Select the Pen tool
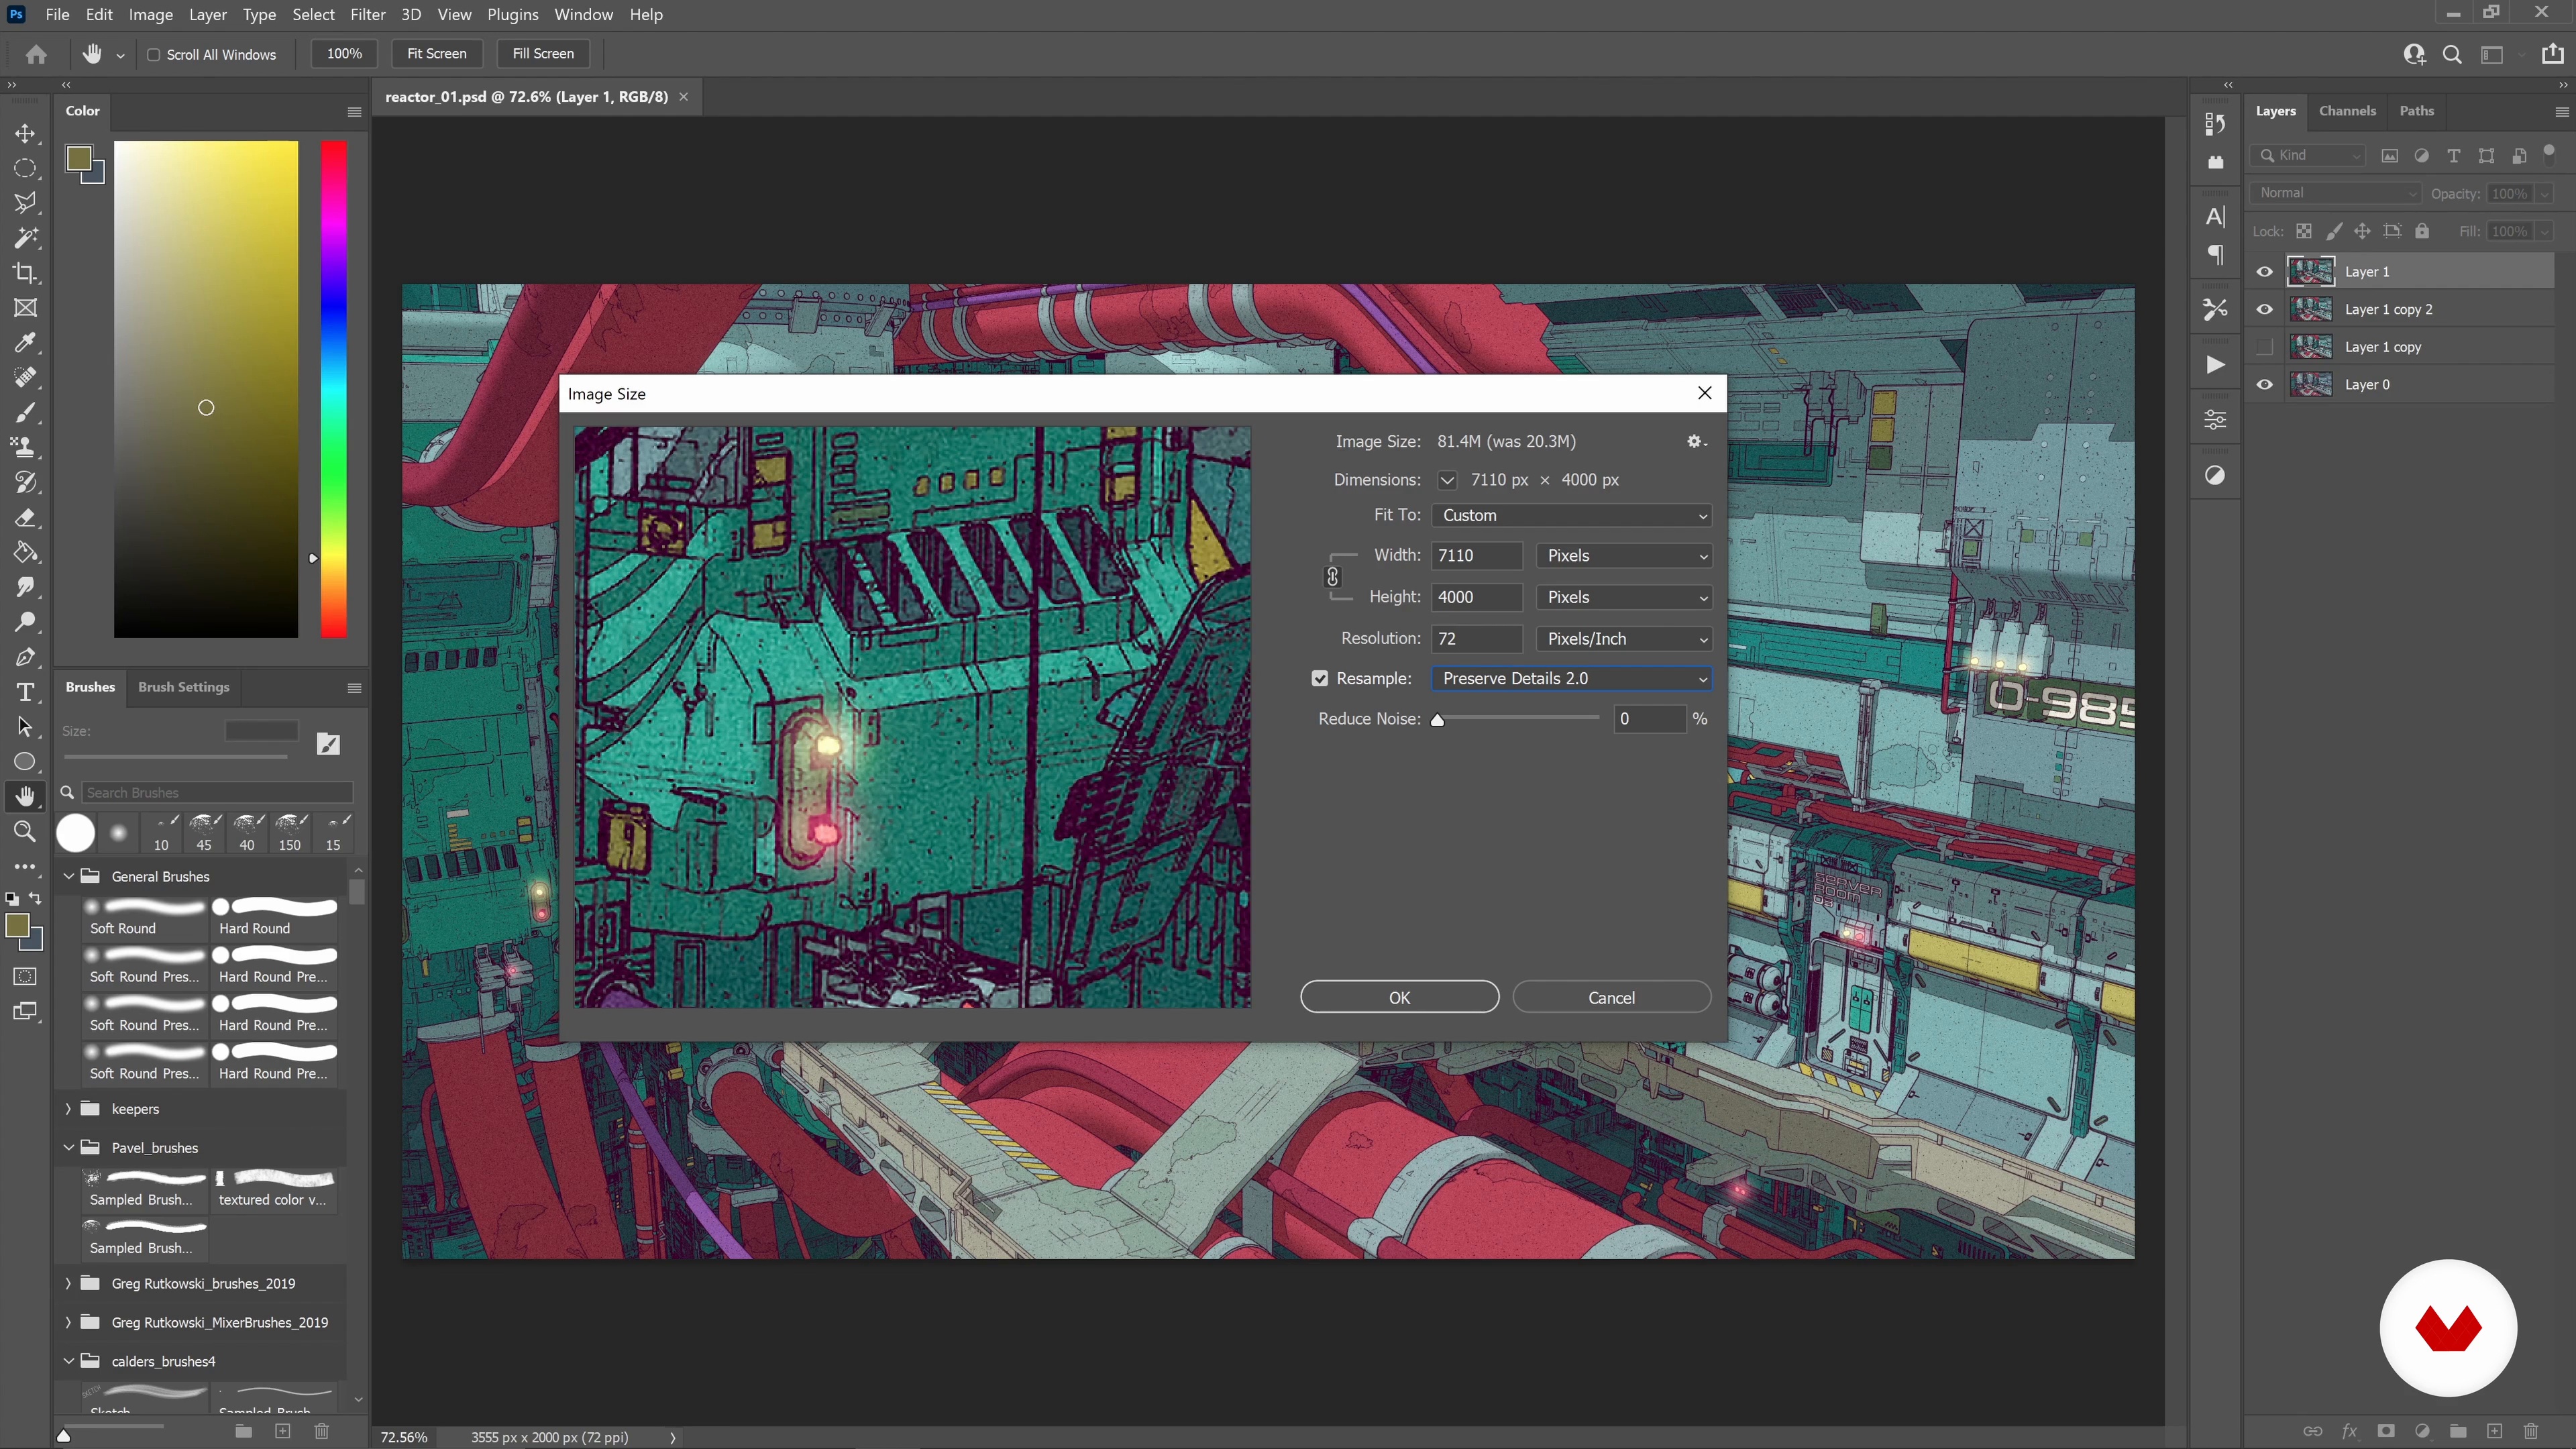 [25, 657]
